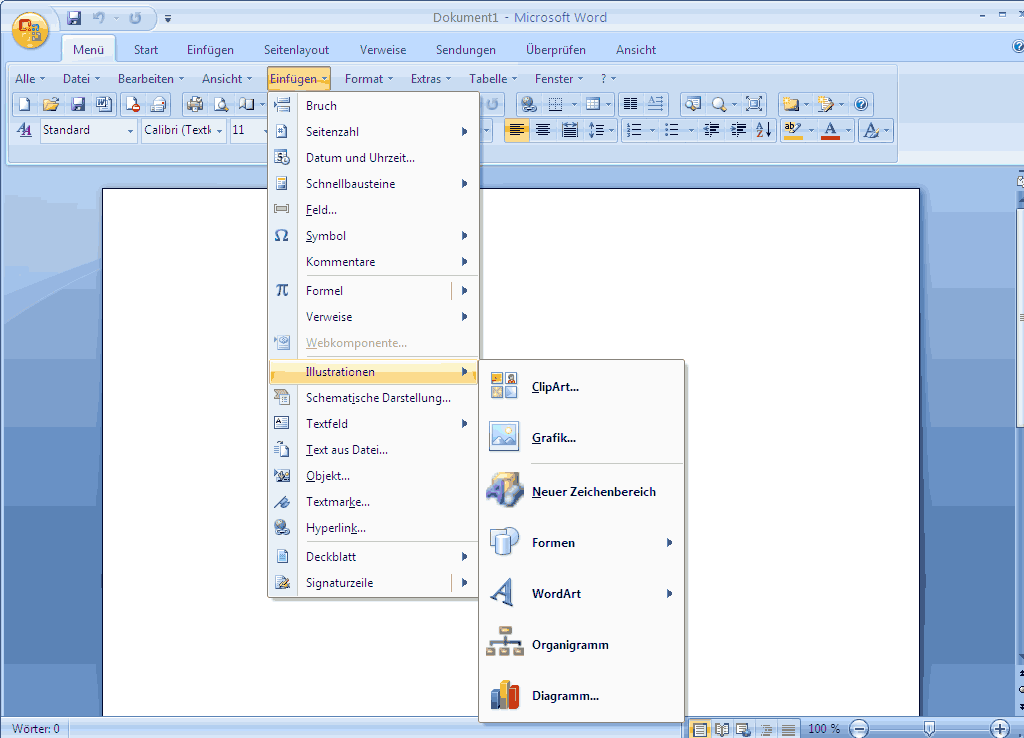The image size is (1024, 738).
Task: Click the Insert Hyperlink globe toolbar icon
Action: tap(528, 104)
